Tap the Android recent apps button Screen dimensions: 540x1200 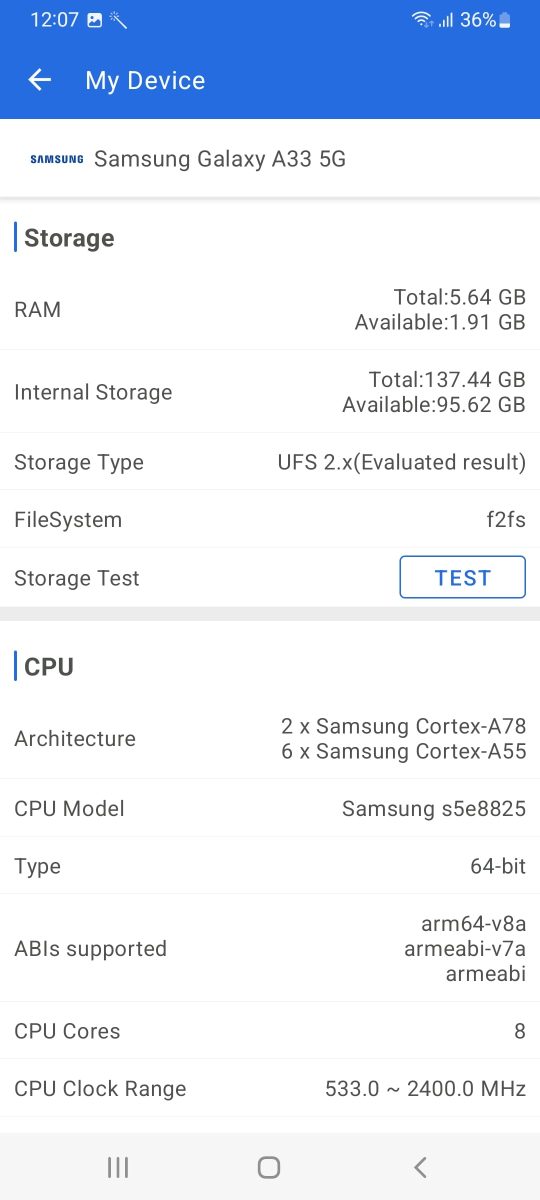pyautogui.click(x=118, y=1167)
